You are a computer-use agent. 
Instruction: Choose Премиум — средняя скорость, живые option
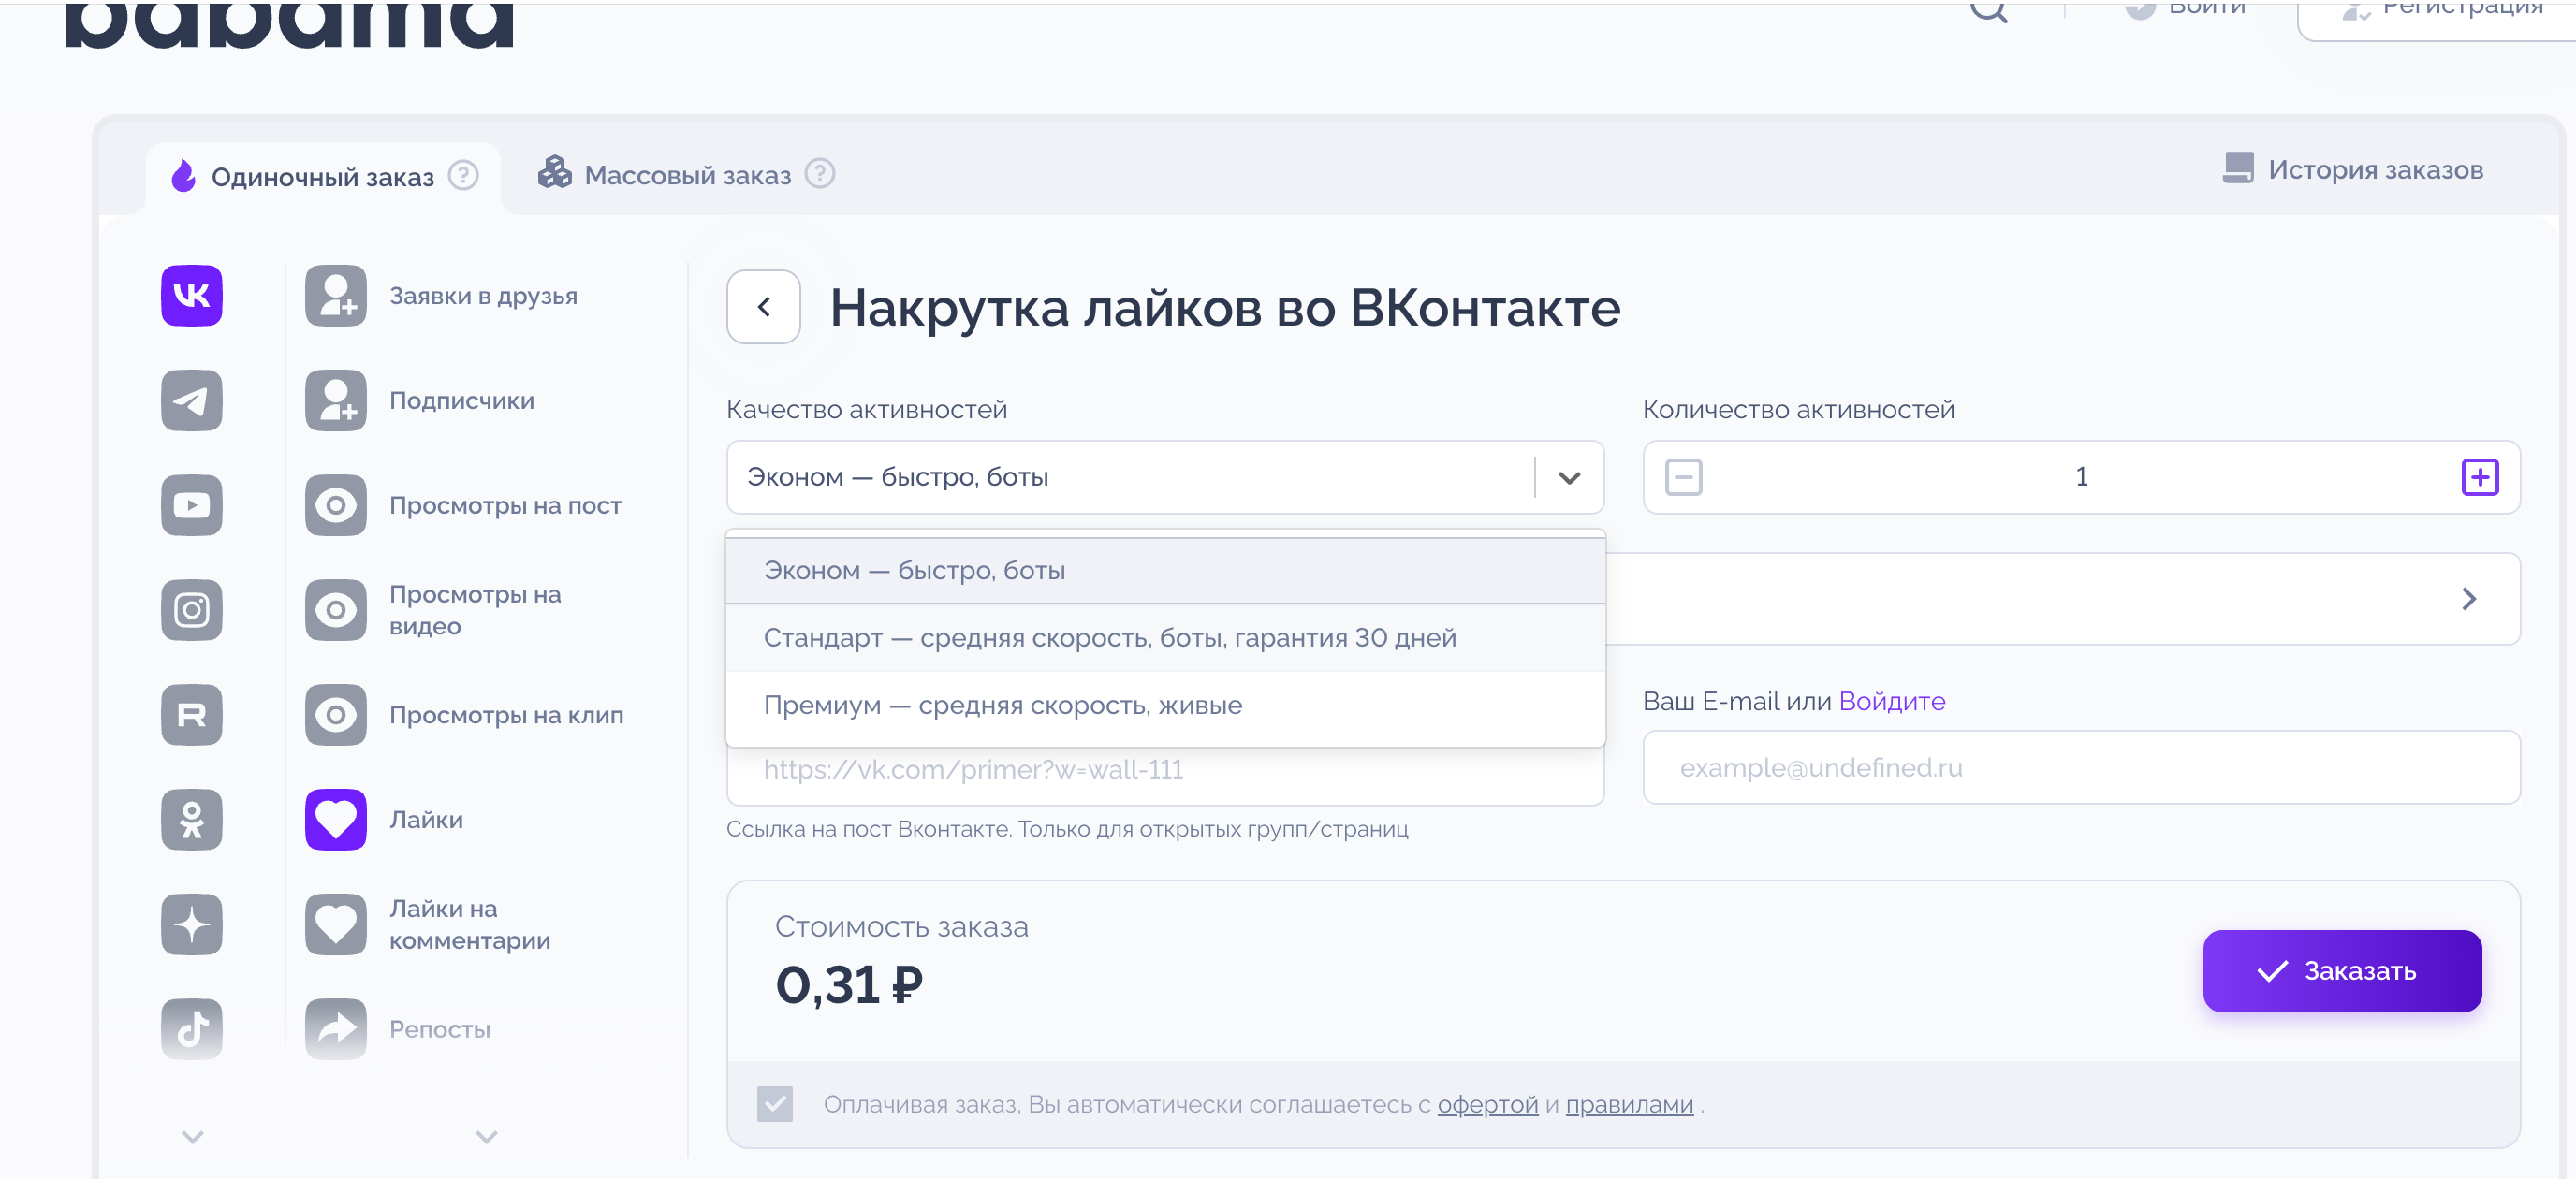pyautogui.click(x=1166, y=705)
